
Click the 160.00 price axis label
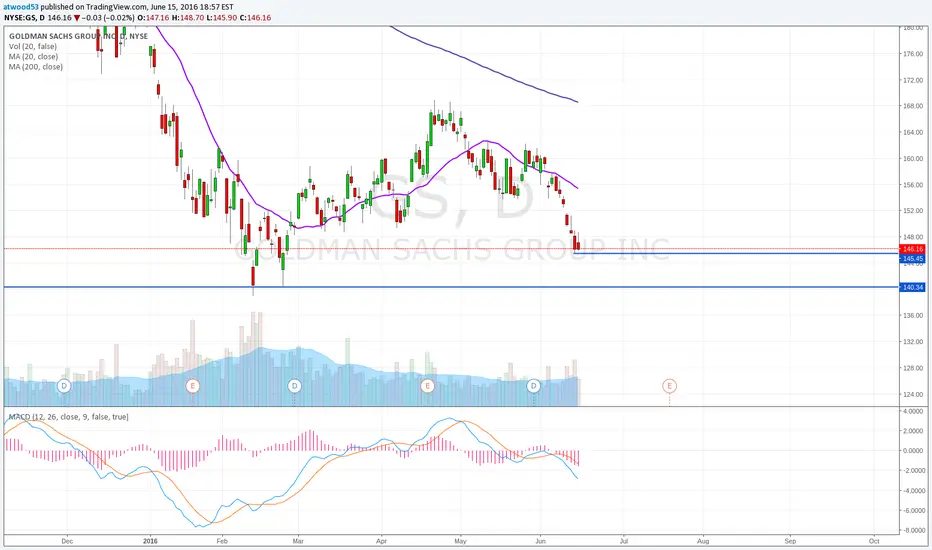tap(914, 159)
